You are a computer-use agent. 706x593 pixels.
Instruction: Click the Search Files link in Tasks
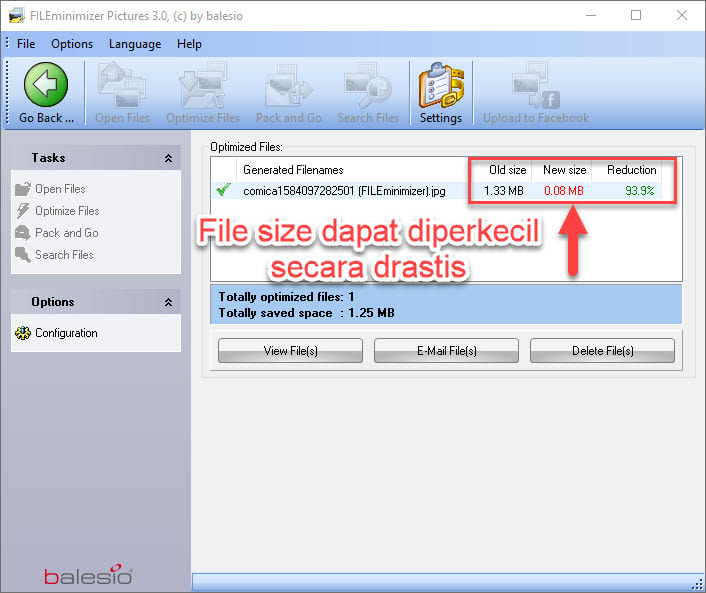[64, 255]
